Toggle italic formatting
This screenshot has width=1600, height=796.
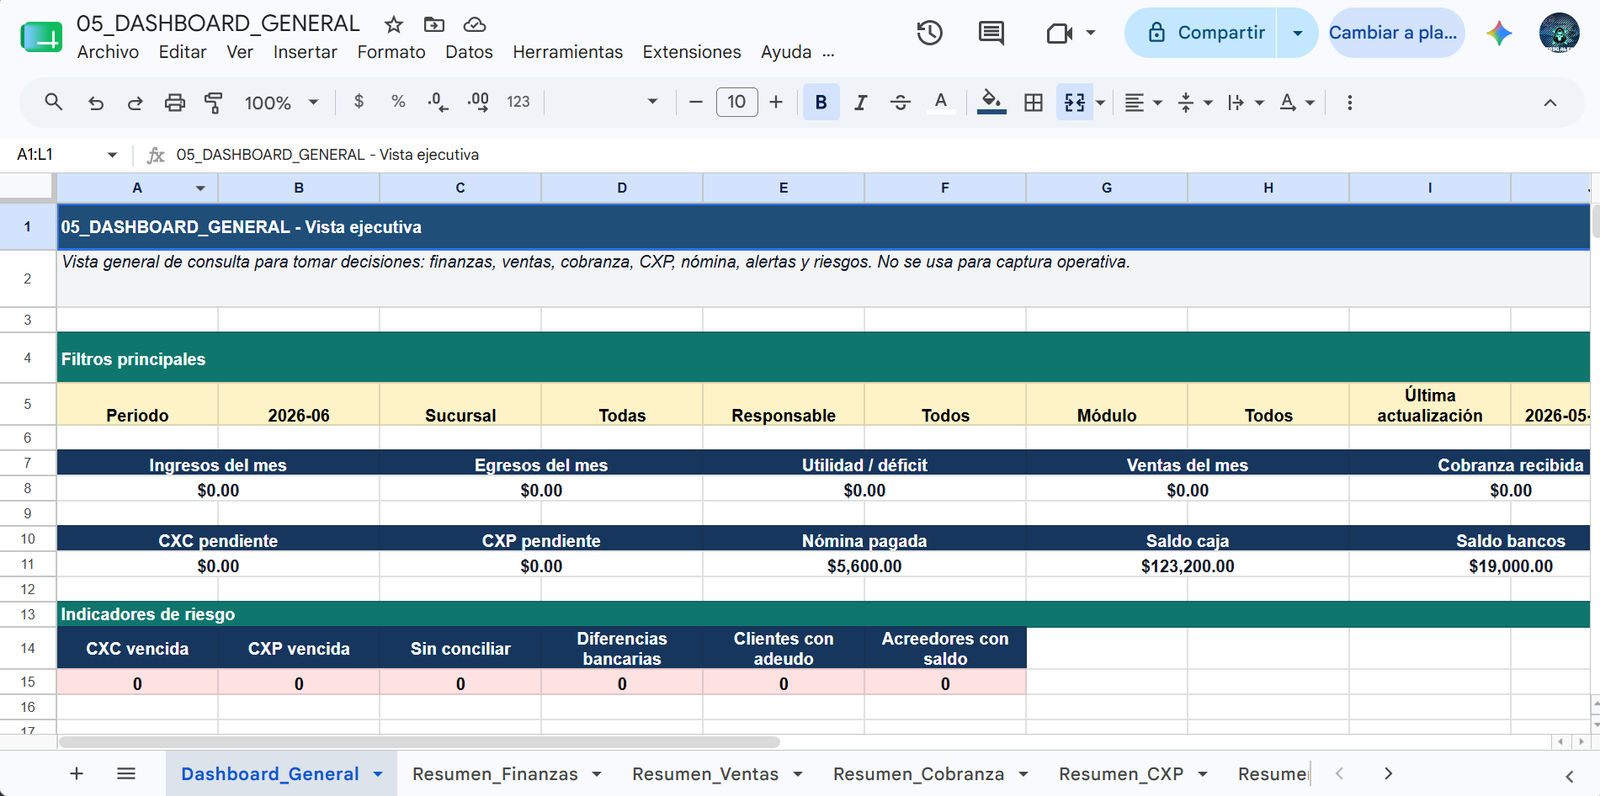(x=860, y=102)
